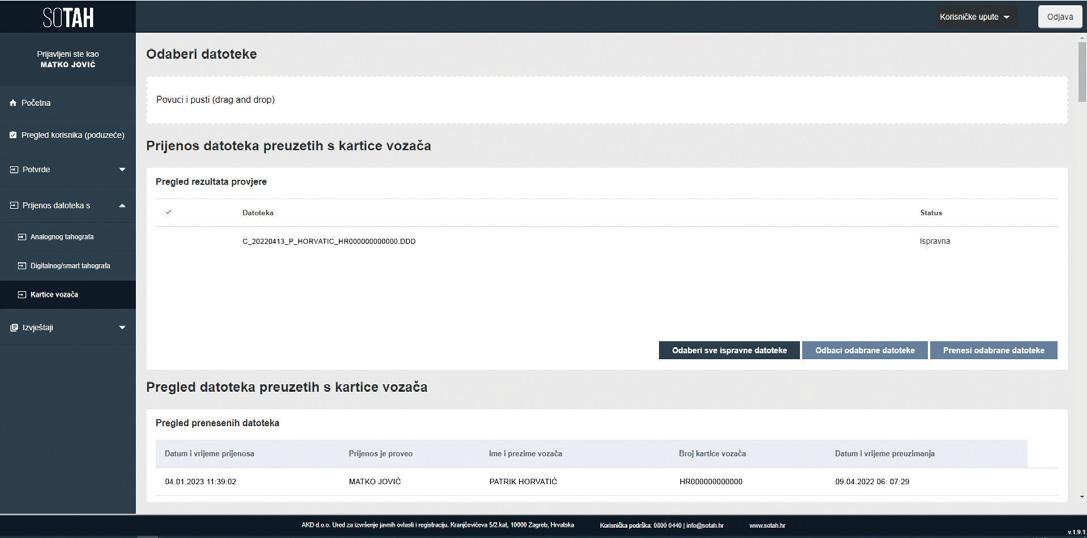This screenshot has height=538, width=1087.
Task: Click the Odjava button
Action: pos(1060,17)
